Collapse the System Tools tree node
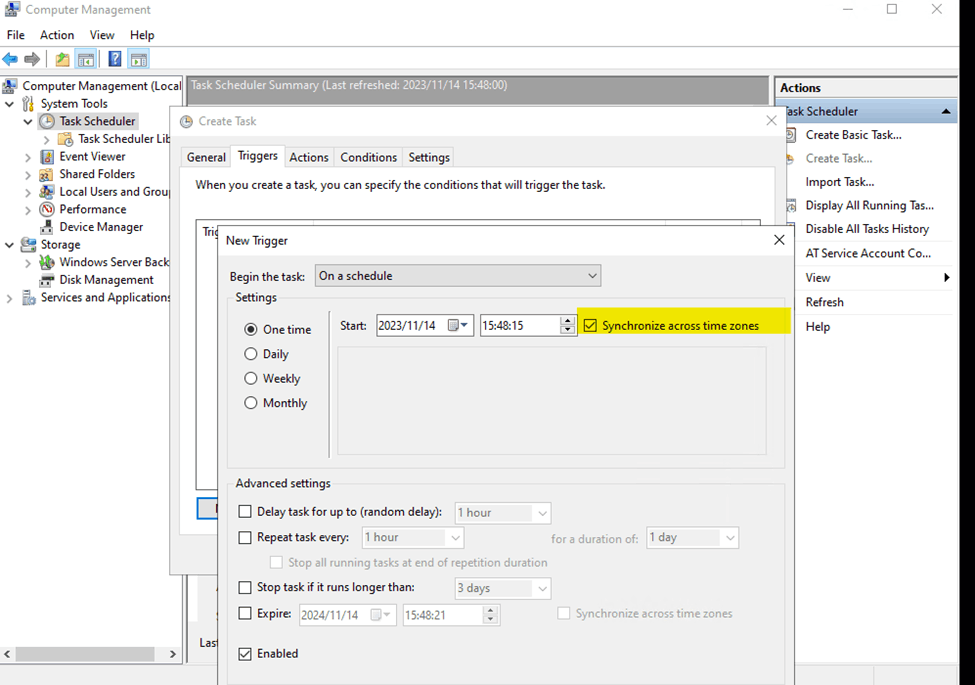 click(x=9, y=104)
